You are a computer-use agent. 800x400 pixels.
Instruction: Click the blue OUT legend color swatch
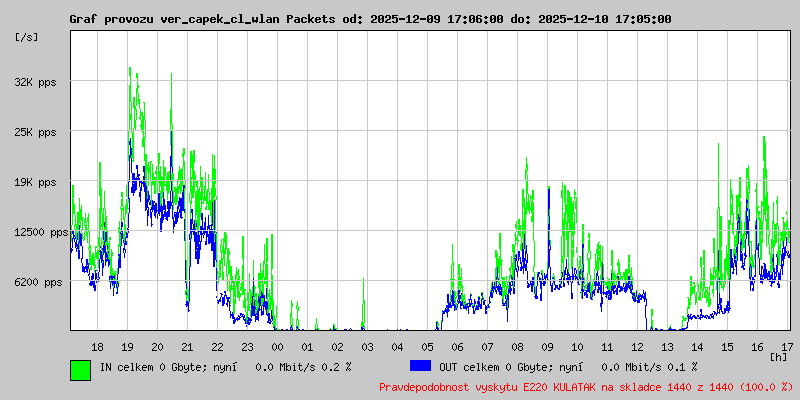420,366
